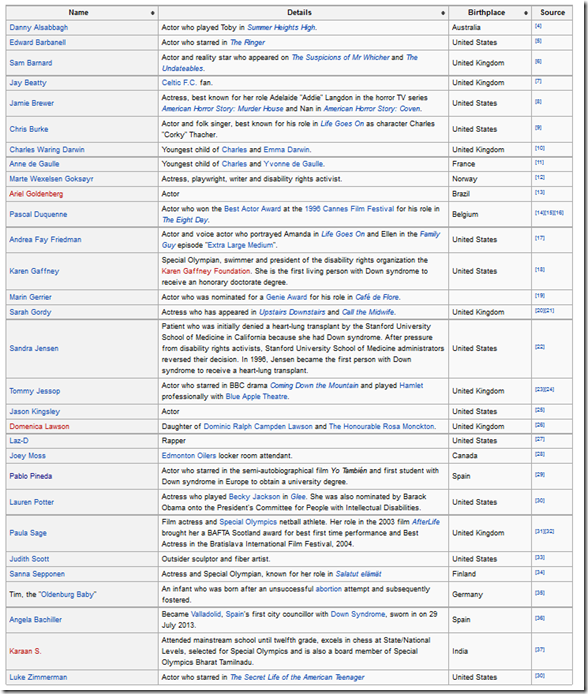Open Ariel Goldenberg red link
Image resolution: width=588 pixels, height=694 pixels.
coord(36,194)
